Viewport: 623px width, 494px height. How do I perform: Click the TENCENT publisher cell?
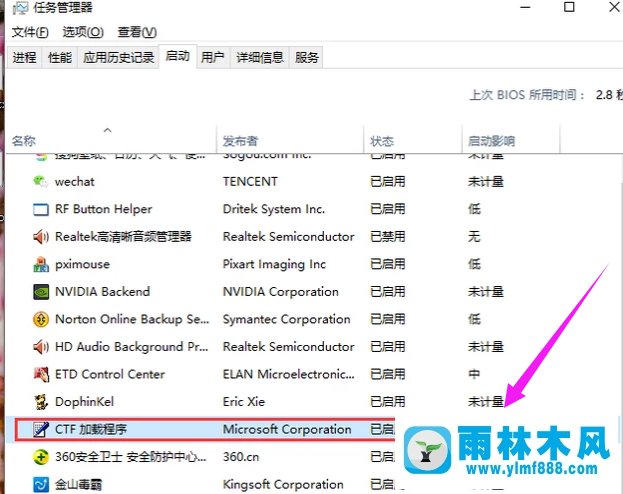point(250,182)
